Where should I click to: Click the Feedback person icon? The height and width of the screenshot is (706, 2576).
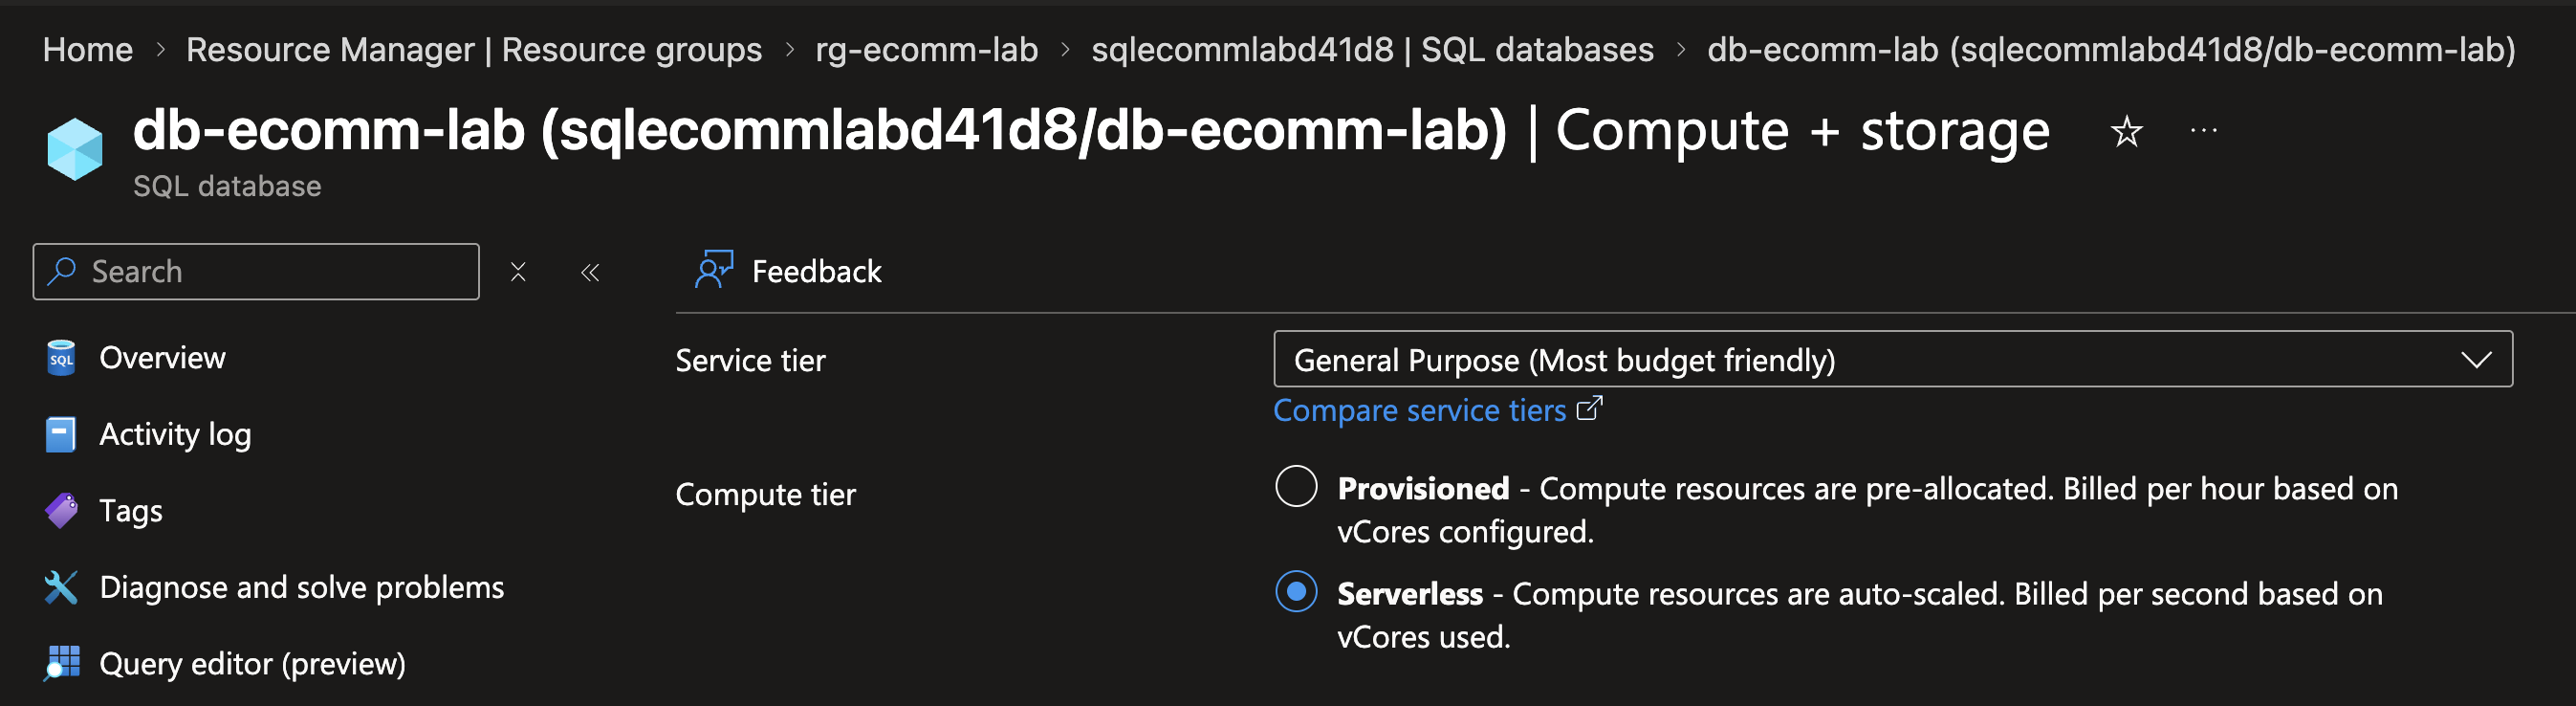point(714,271)
